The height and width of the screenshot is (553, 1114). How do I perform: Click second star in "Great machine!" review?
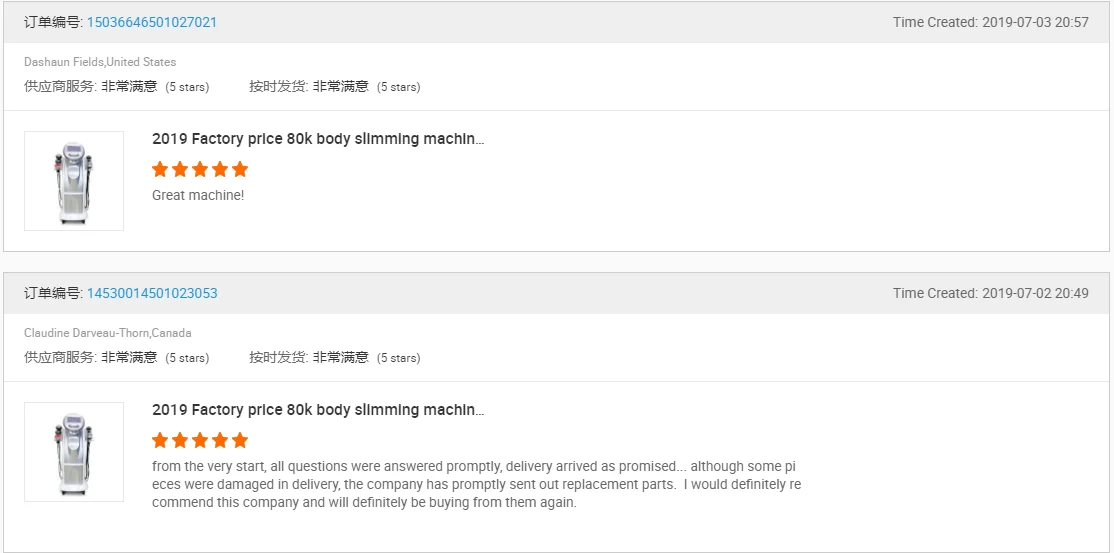tap(180, 169)
